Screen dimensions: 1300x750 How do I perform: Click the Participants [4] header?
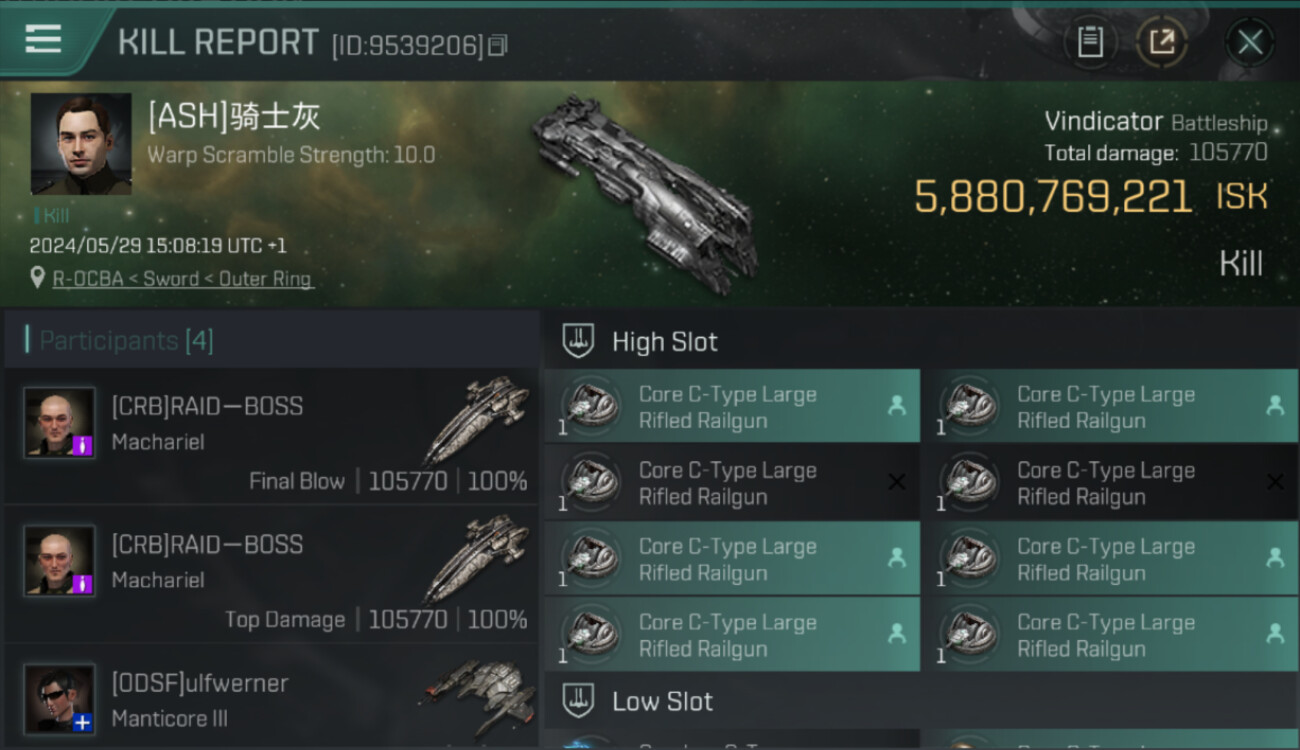point(126,341)
